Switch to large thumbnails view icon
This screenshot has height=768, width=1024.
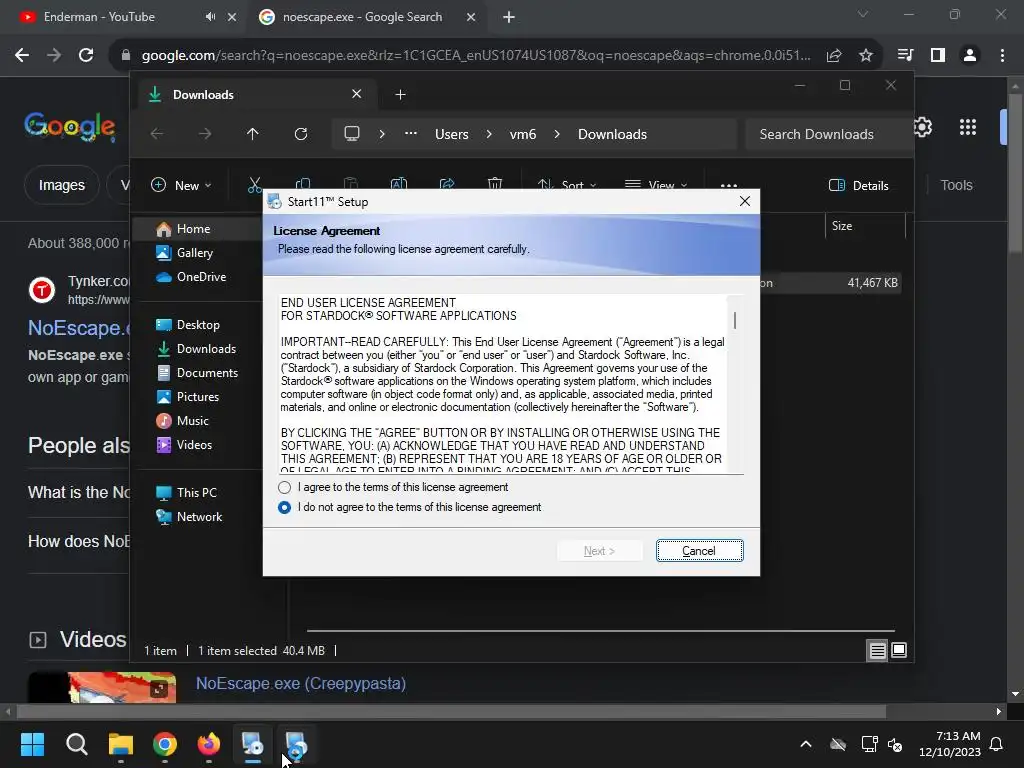899,650
